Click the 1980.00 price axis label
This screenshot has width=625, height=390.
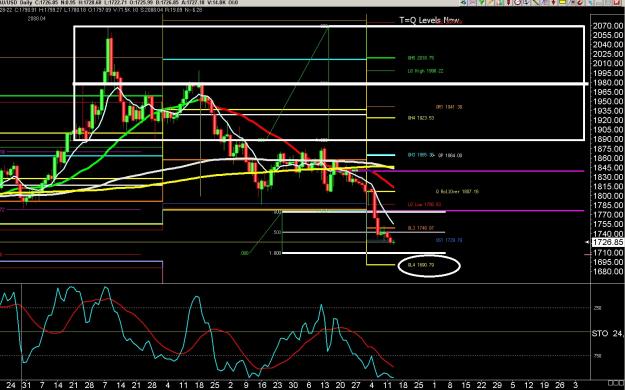point(608,83)
